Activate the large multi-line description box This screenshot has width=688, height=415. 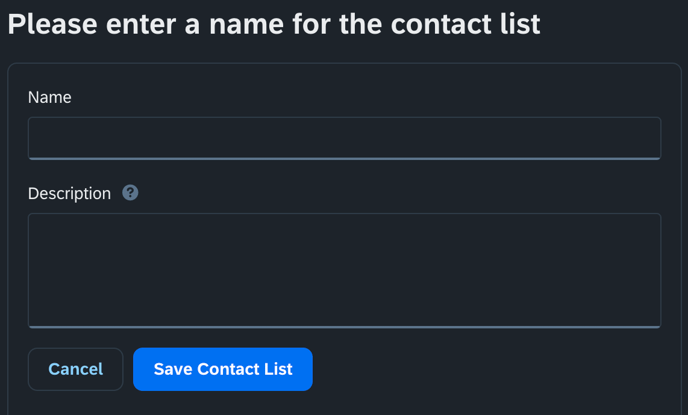click(x=344, y=271)
